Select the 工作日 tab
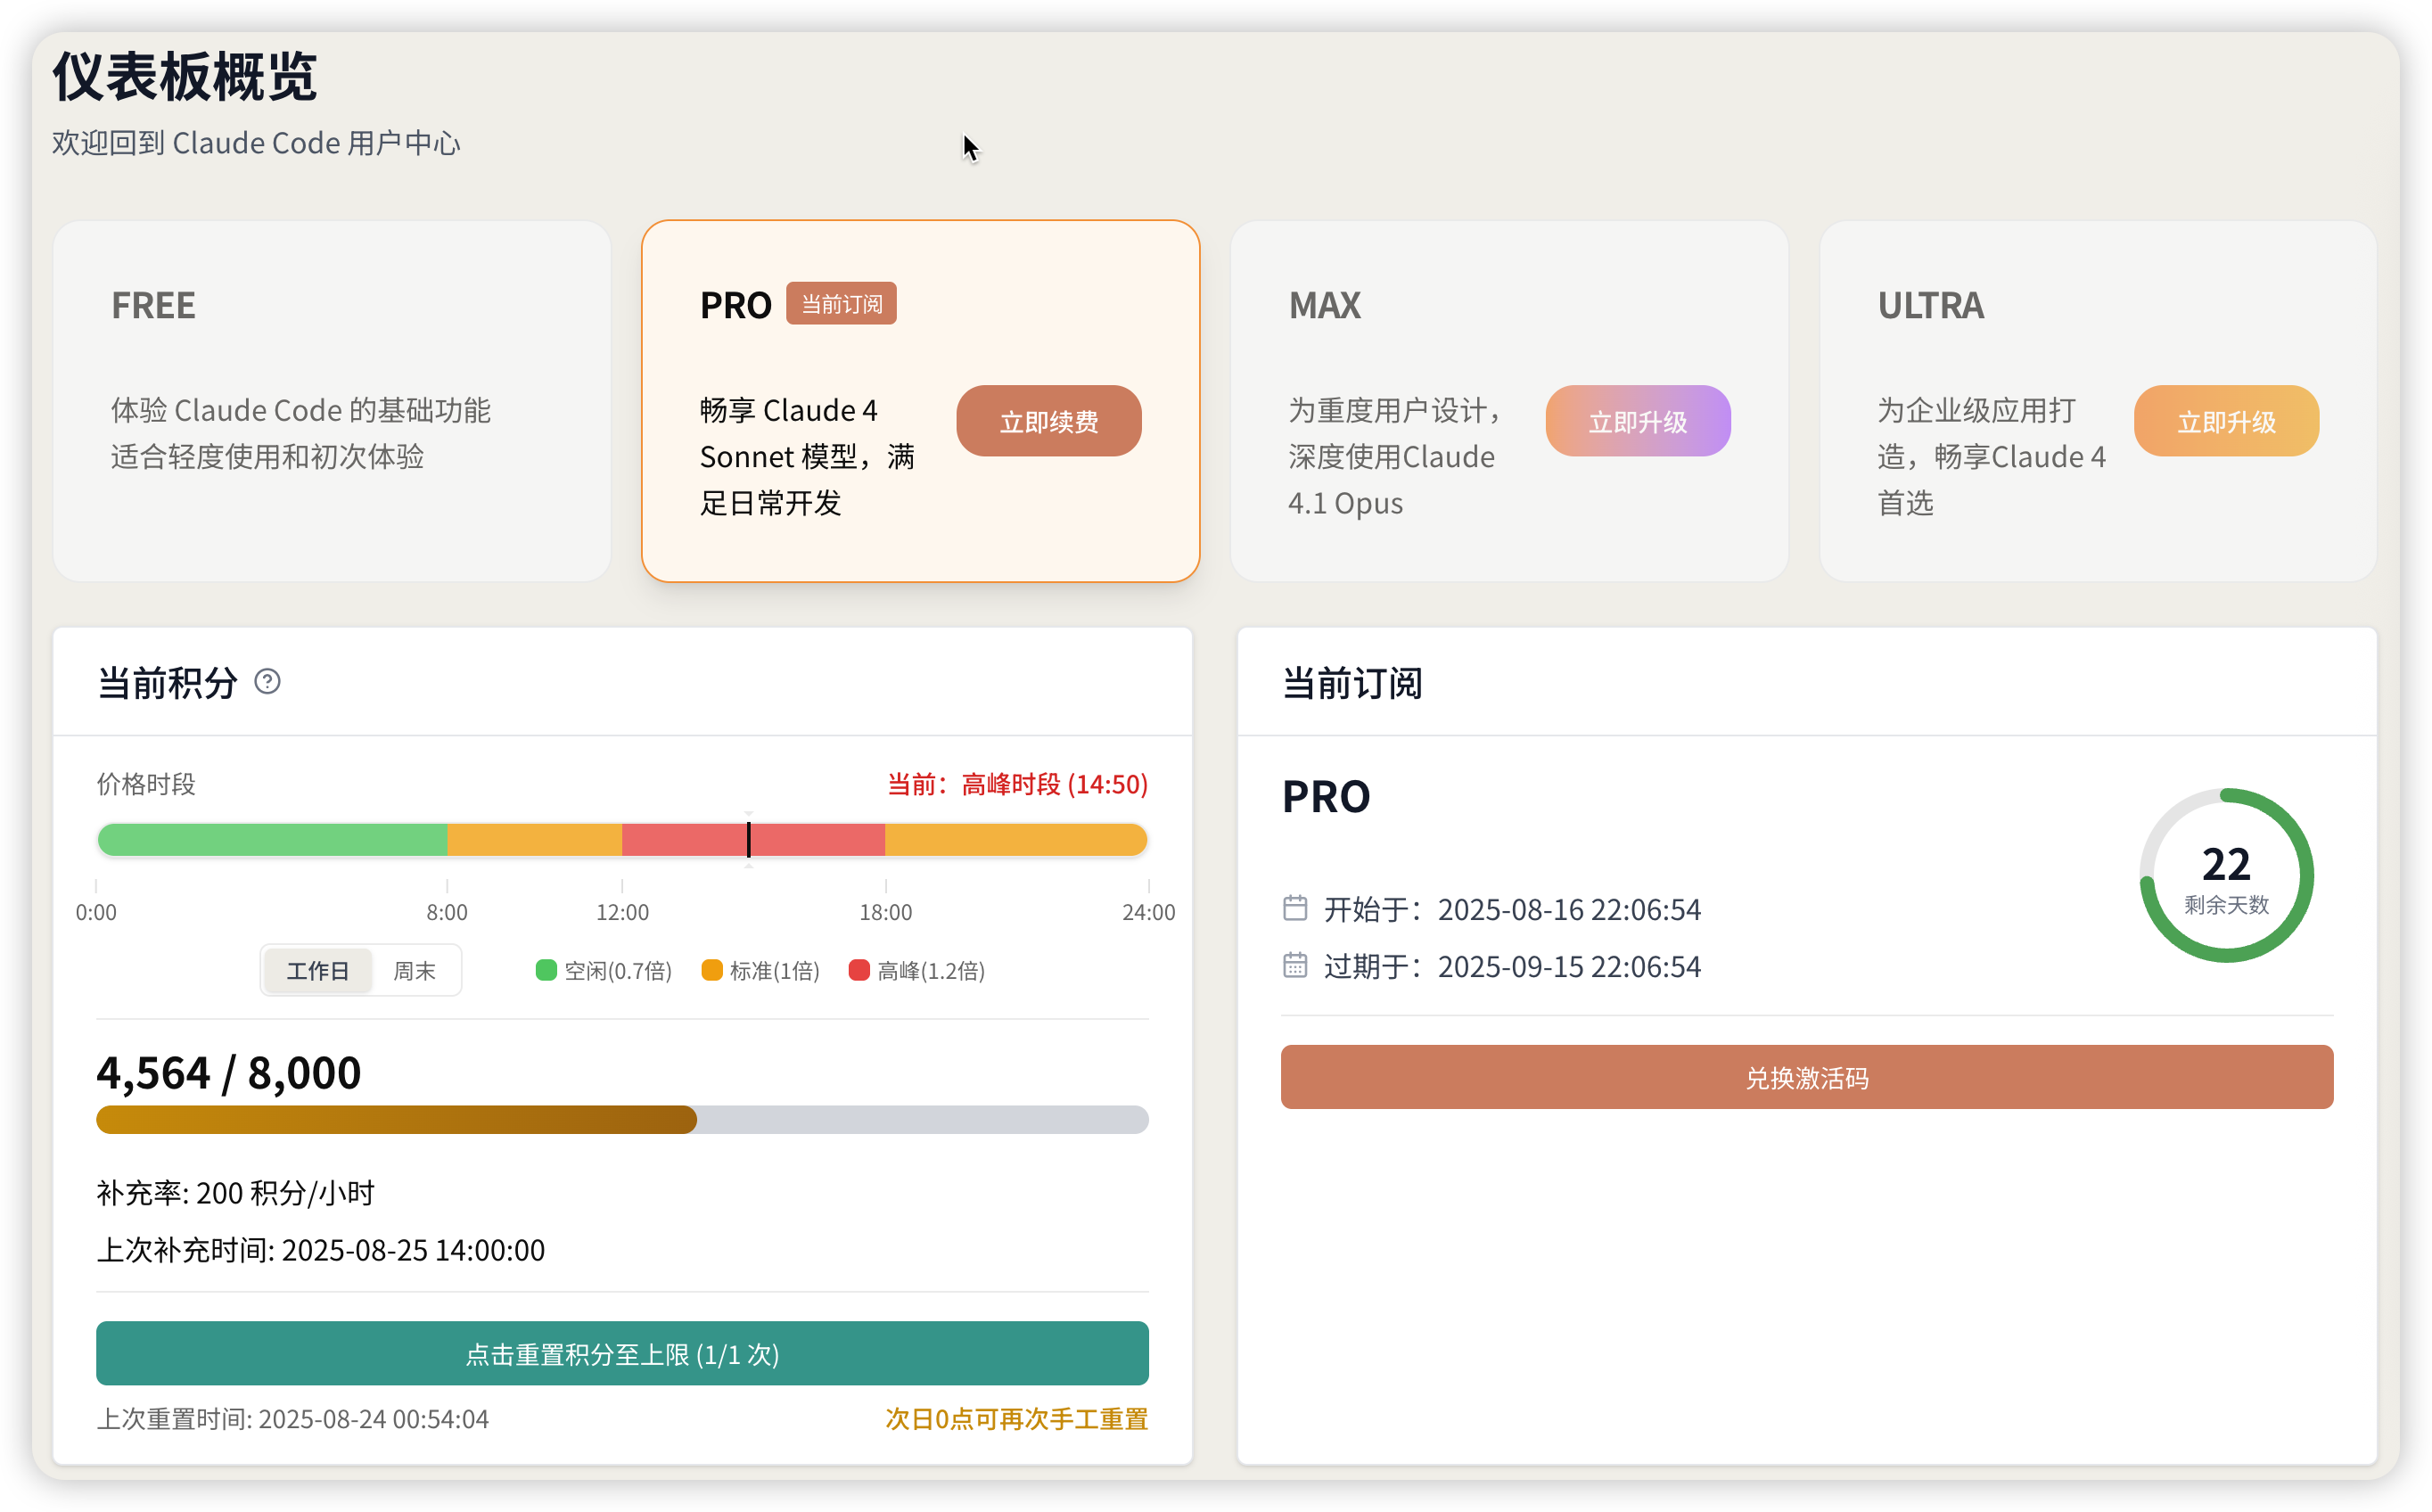The image size is (2432, 1512). tap(318, 970)
